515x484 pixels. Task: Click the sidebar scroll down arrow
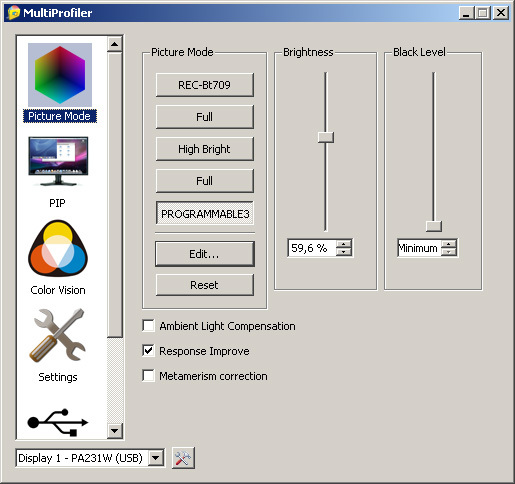pos(114,431)
